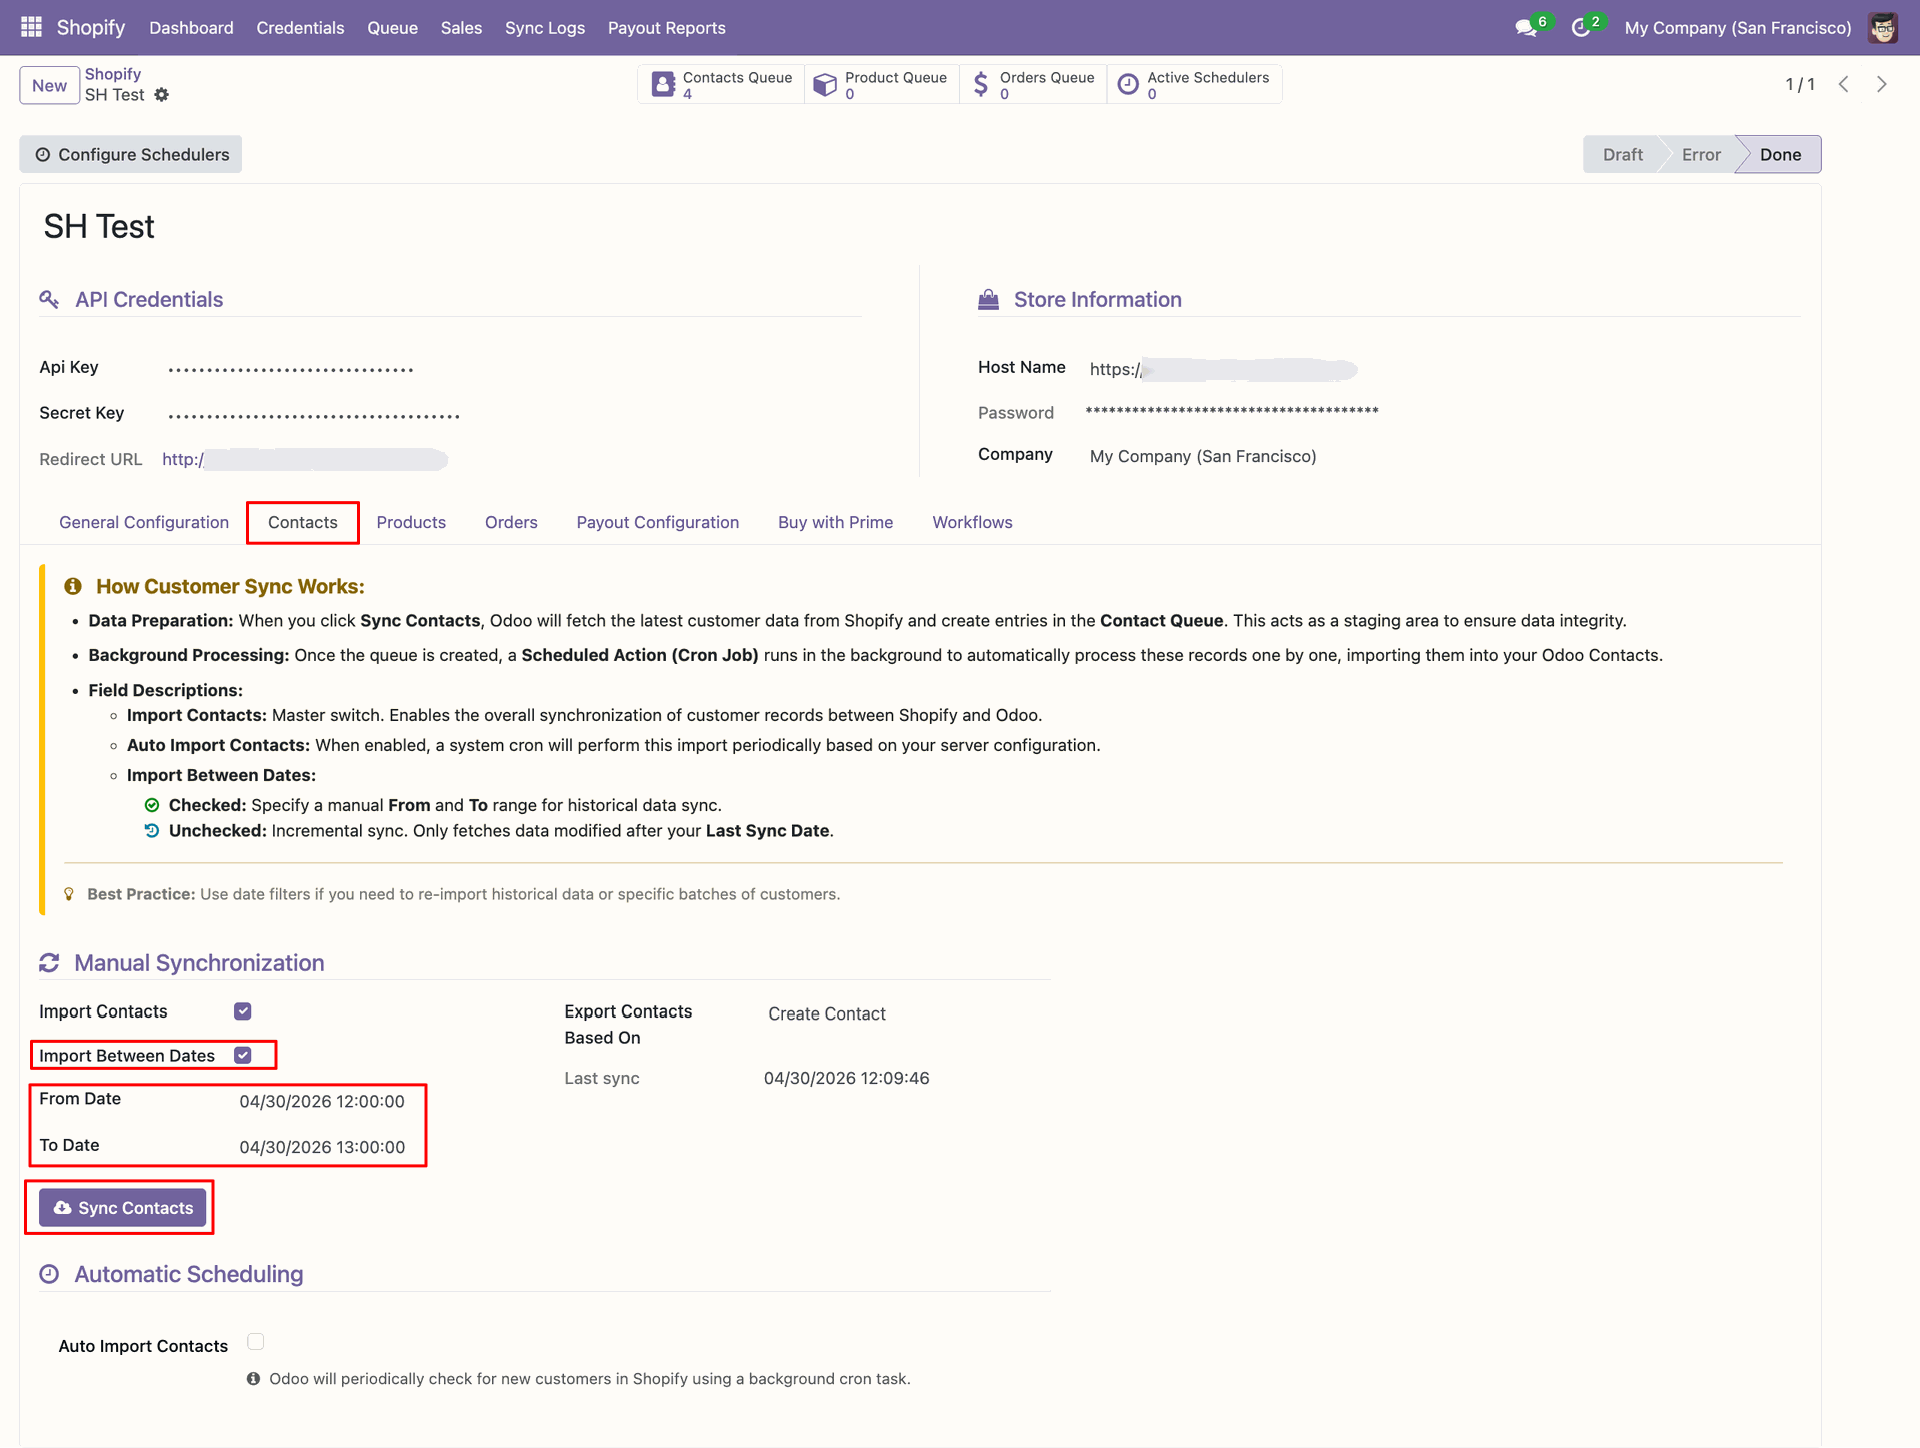Set status to Draft

[1622, 154]
